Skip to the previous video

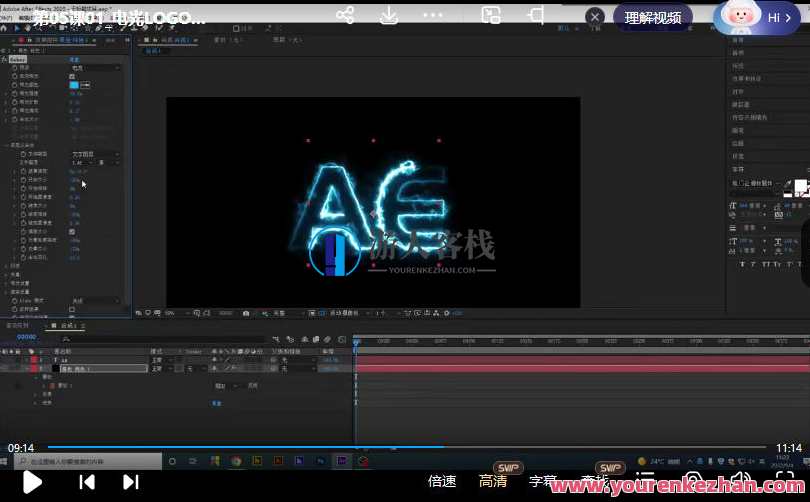[87, 482]
